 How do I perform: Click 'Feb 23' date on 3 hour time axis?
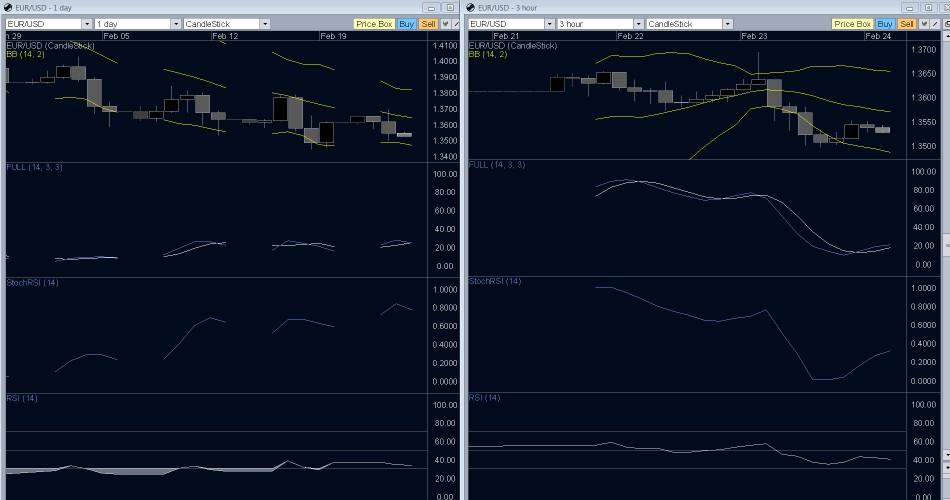[x=754, y=36]
